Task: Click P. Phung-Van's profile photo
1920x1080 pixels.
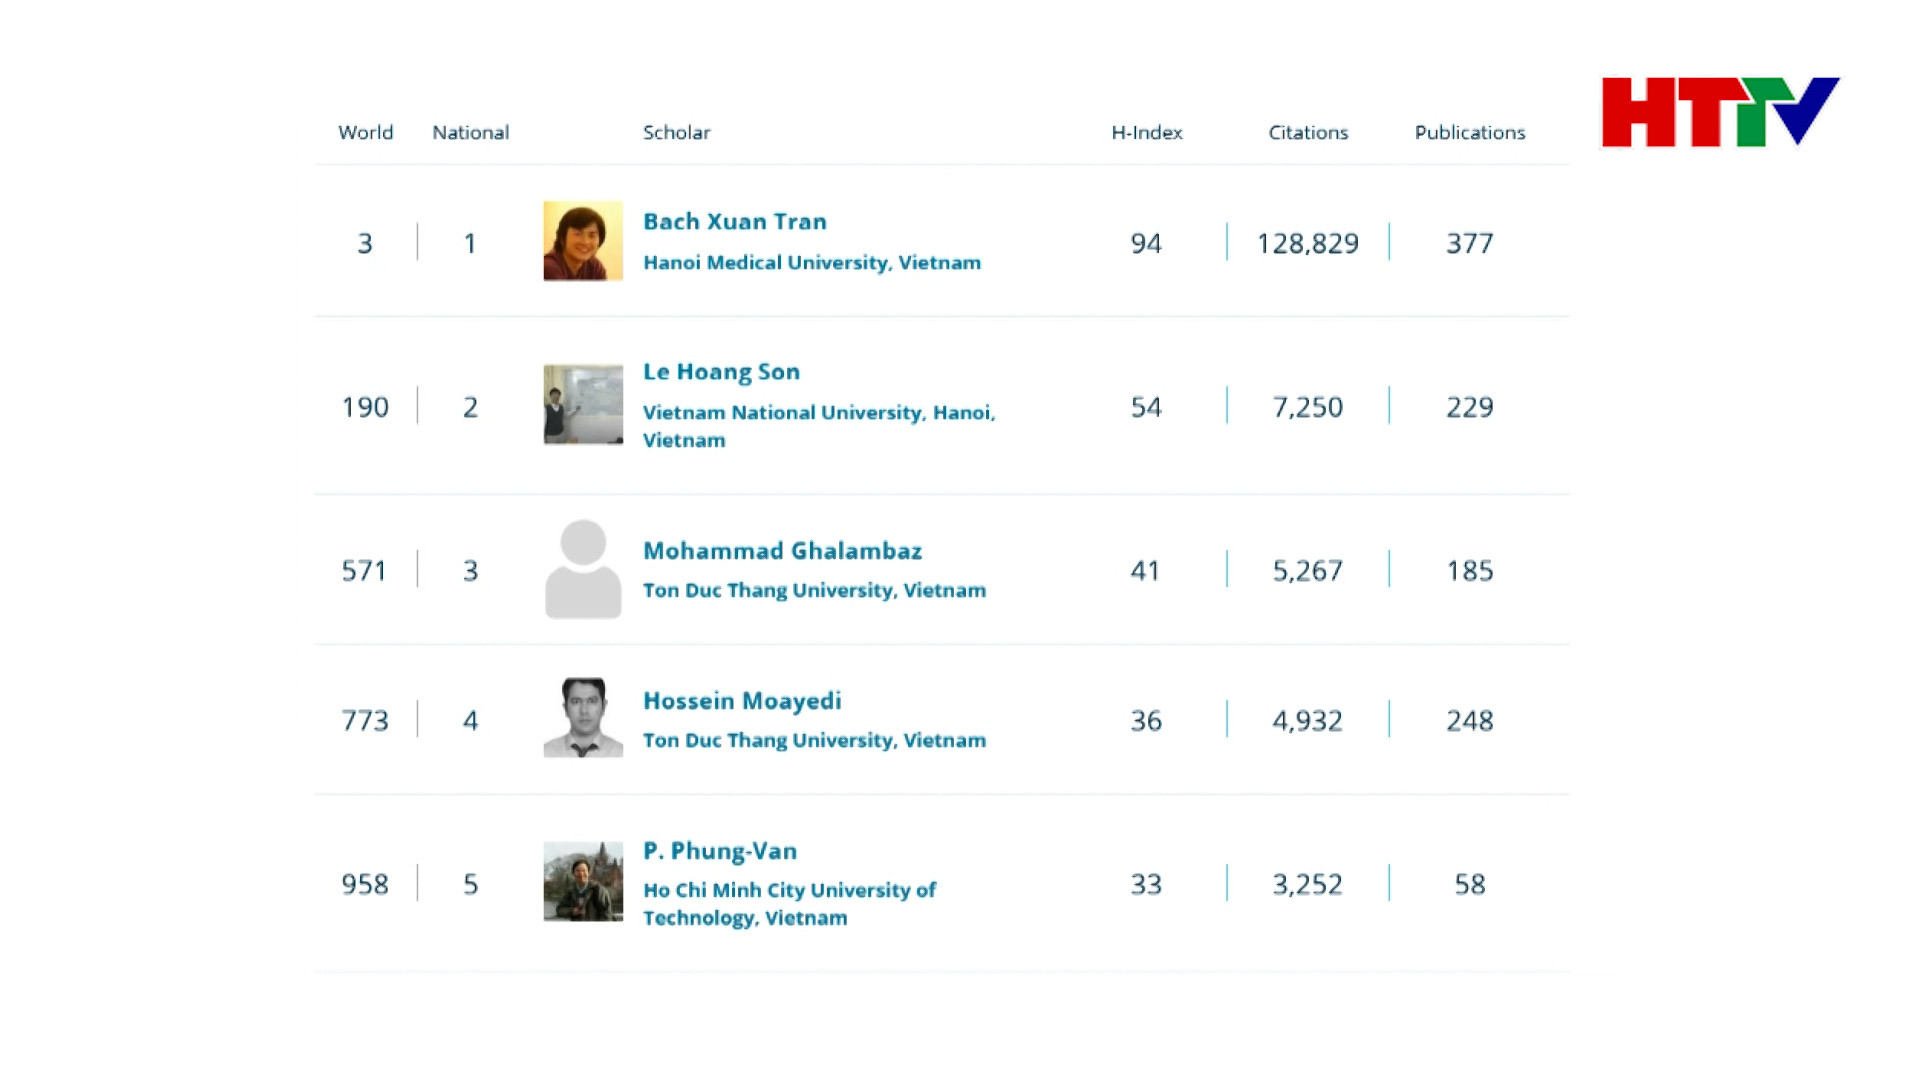Action: 582,881
